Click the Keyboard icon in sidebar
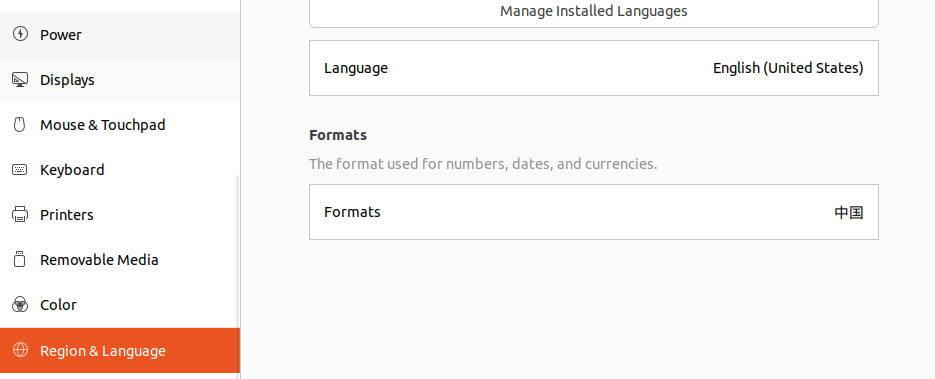This screenshot has height=379, width=935. (x=20, y=170)
